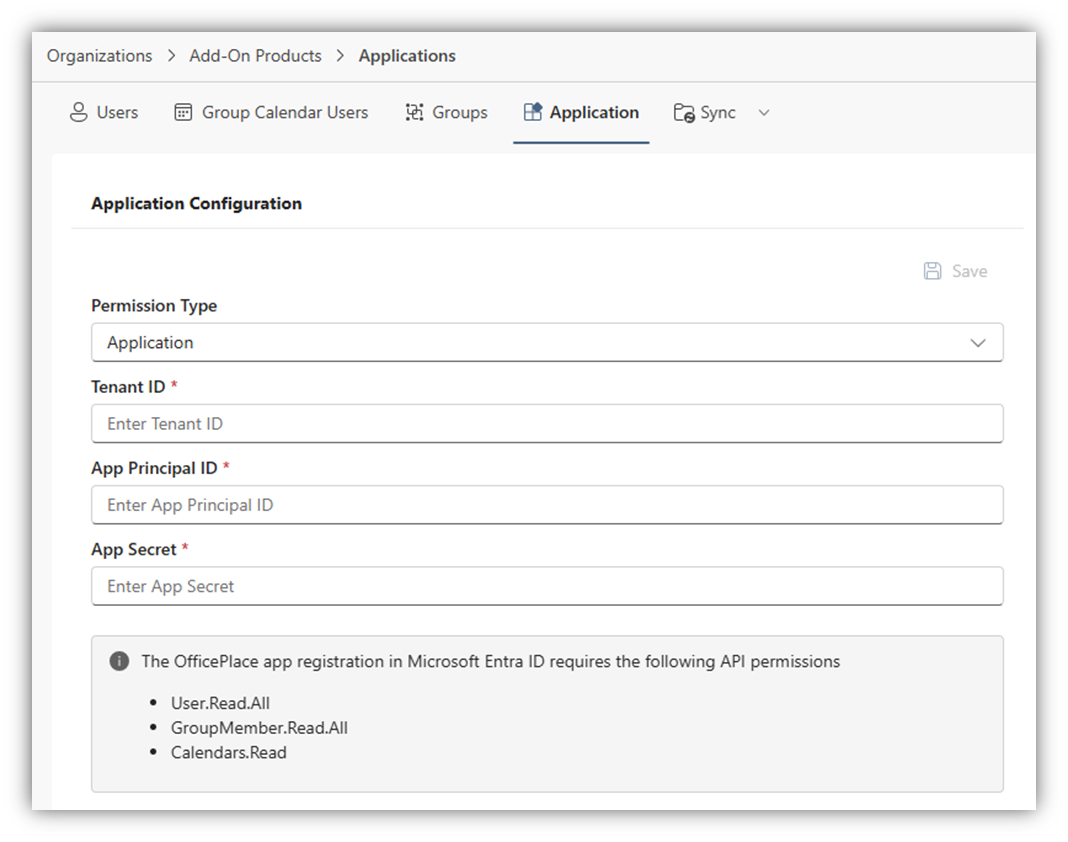Open the Permission Type dropdown arrow

(977, 343)
